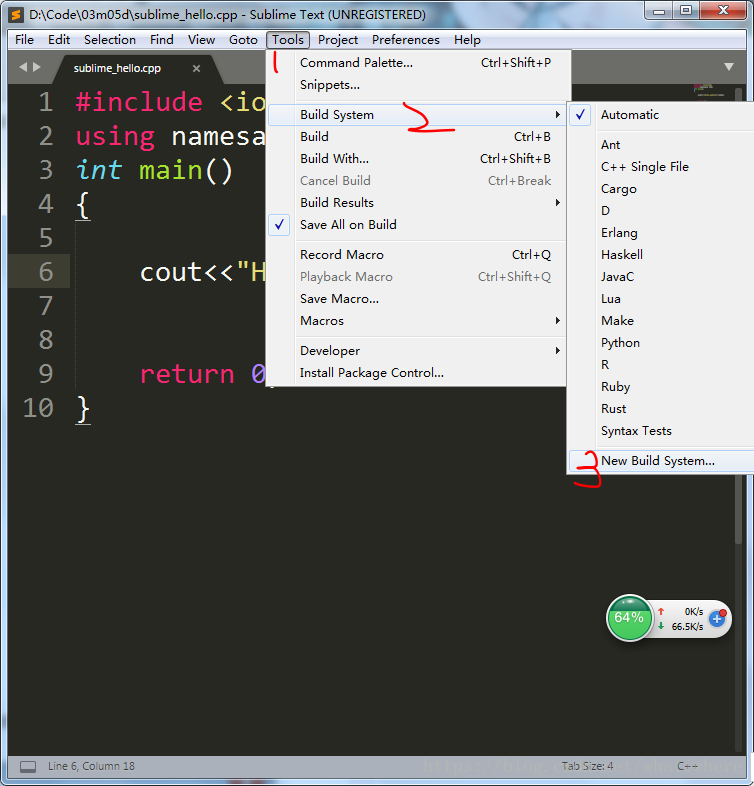Click line number 1 in gutter
The image size is (754, 786).
click(x=46, y=102)
